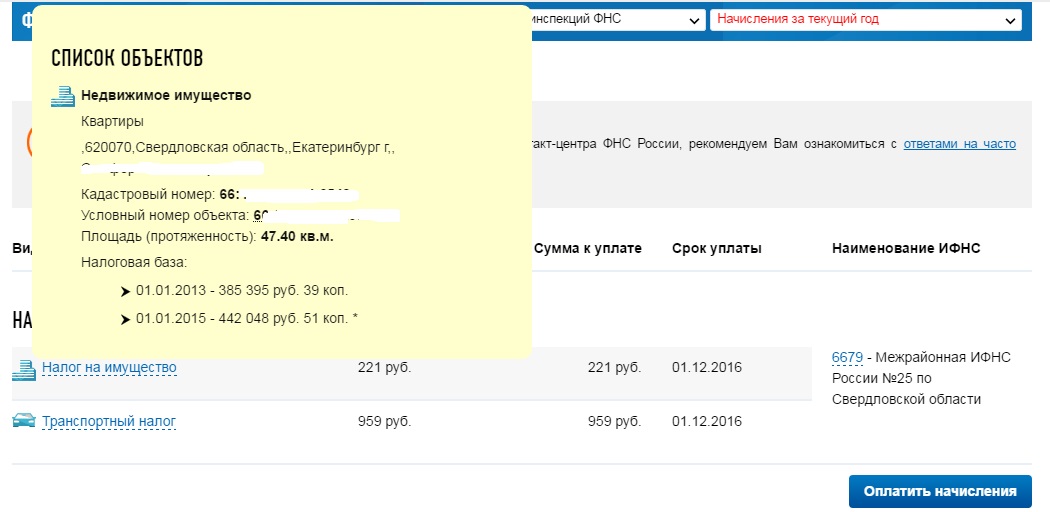Click 'Межрайонная ИФНС России №25' text
1050x512 pixels.
[921, 368]
